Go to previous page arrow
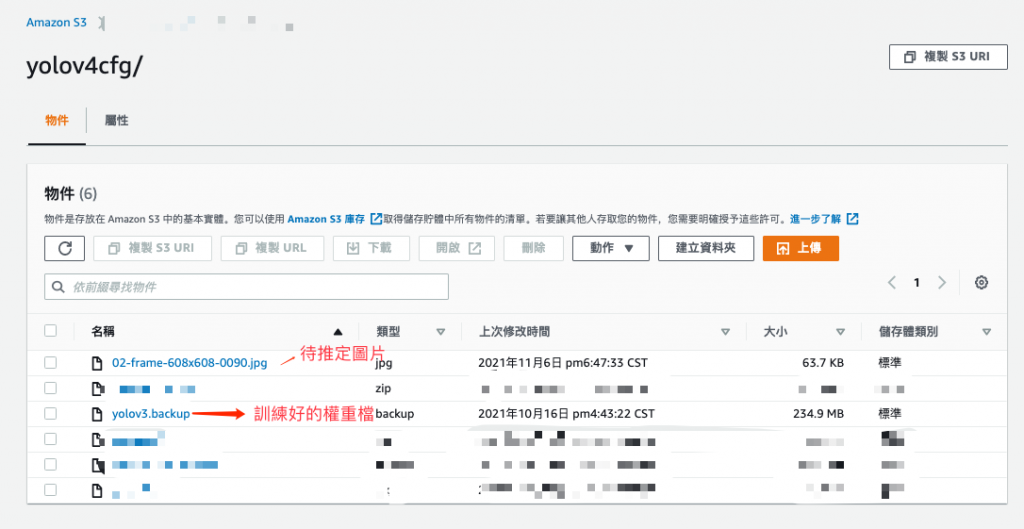1024x529 pixels. tap(891, 283)
